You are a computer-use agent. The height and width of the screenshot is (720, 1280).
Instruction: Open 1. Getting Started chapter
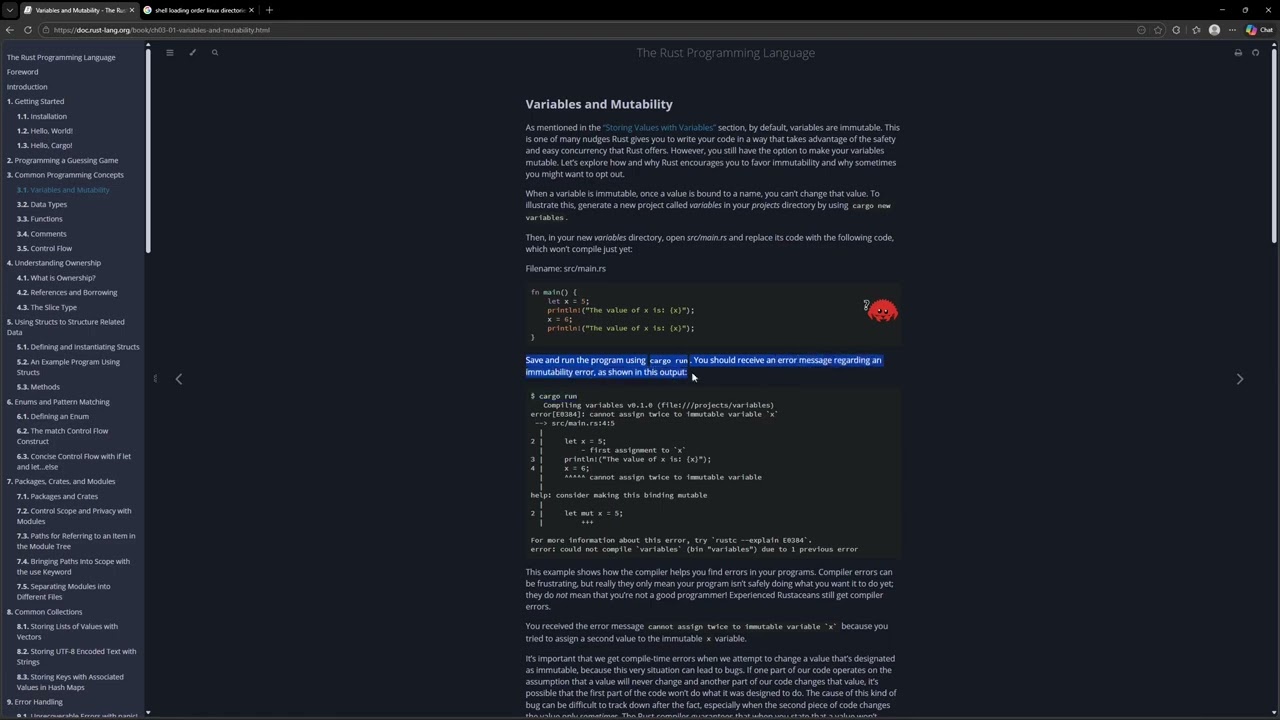[35, 101]
